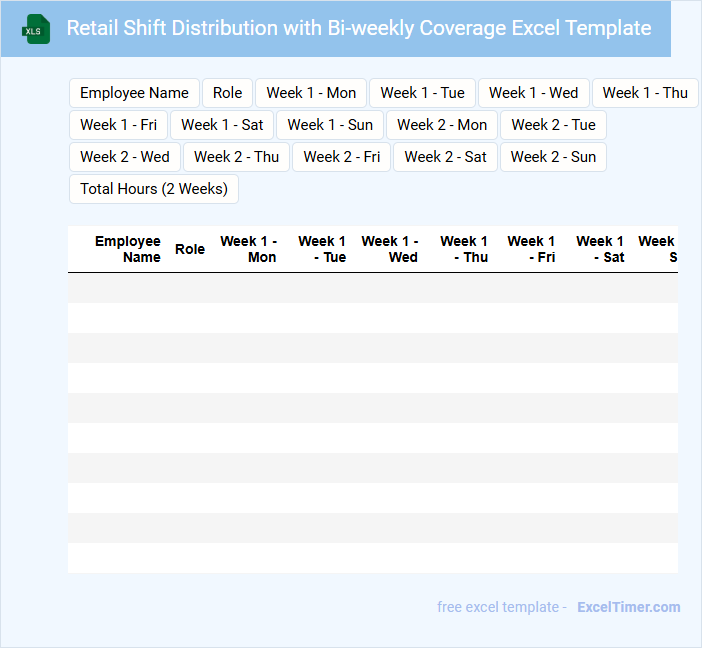This screenshot has width=702, height=648.
Task: Select the Employee Name tag
Action: [x=134, y=93]
